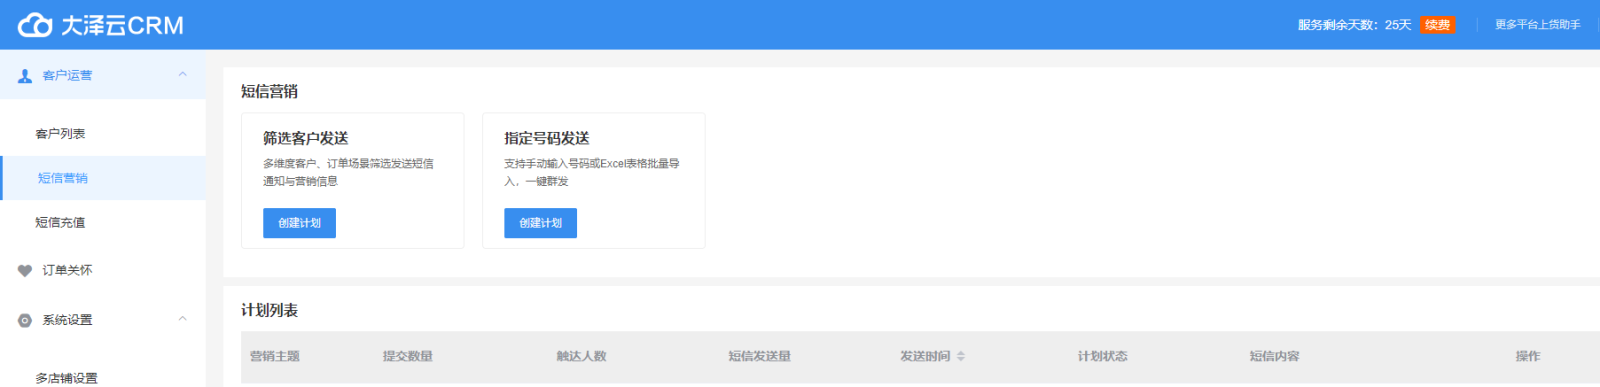The image size is (1600, 387).
Task: Click the 计划列表 section heading
Action: click(x=269, y=310)
